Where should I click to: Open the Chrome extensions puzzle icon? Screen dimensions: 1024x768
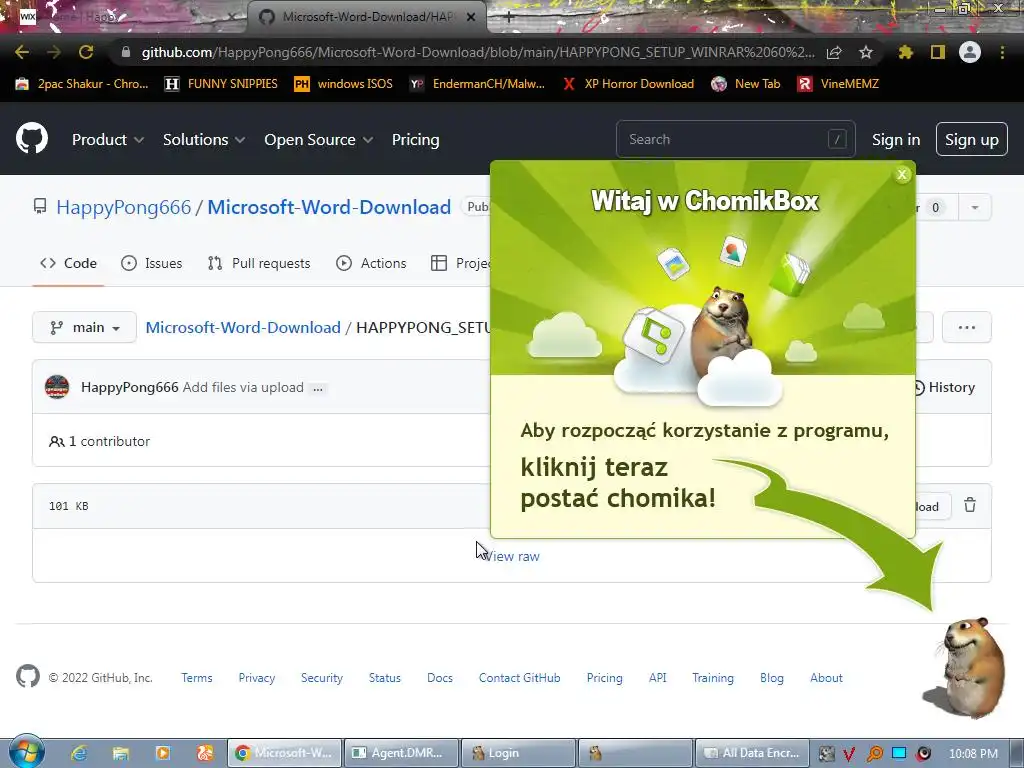pos(905,52)
